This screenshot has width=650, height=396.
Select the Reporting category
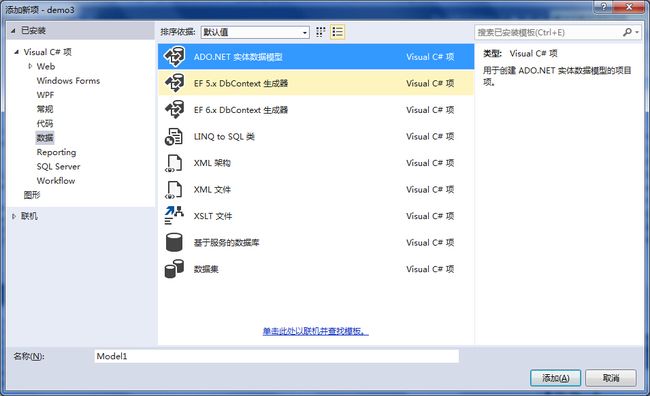click(56, 152)
